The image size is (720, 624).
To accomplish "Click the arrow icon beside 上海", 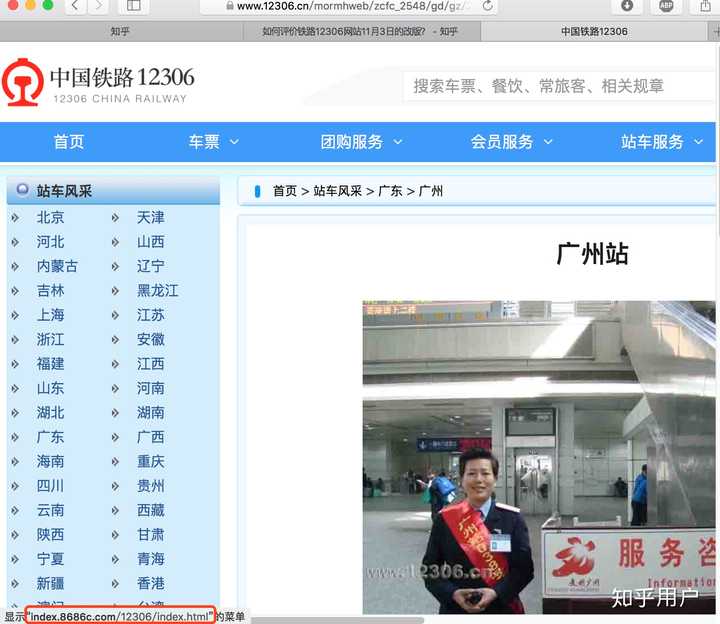I will point(15,315).
